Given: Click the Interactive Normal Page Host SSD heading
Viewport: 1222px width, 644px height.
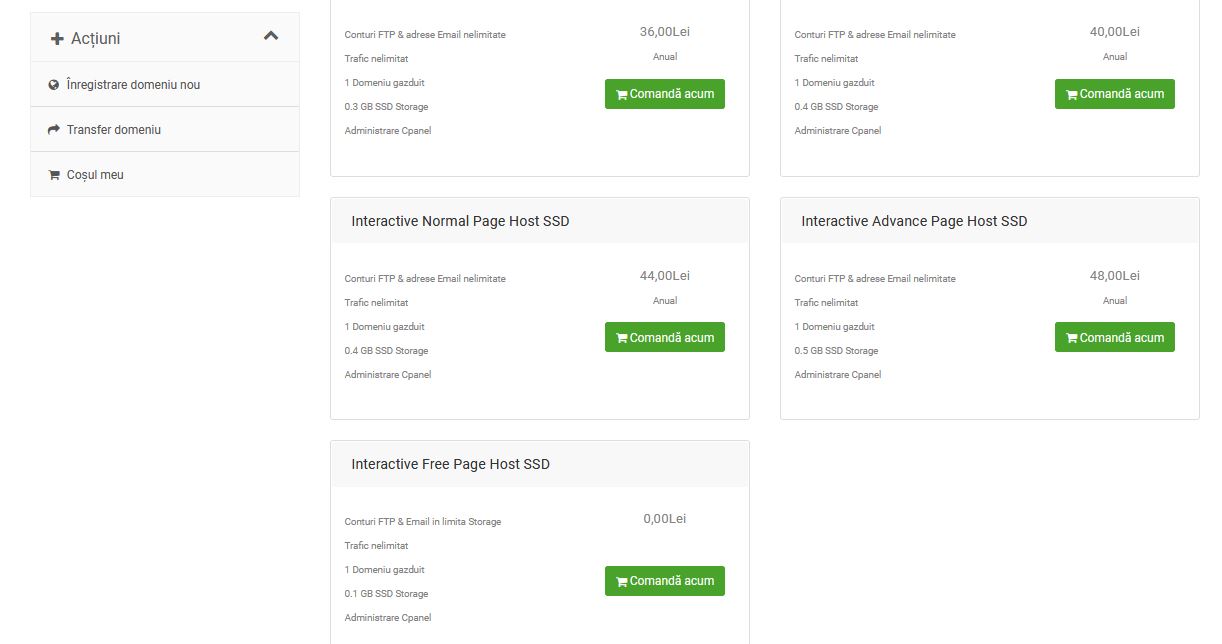Looking at the screenshot, I should coord(460,221).
